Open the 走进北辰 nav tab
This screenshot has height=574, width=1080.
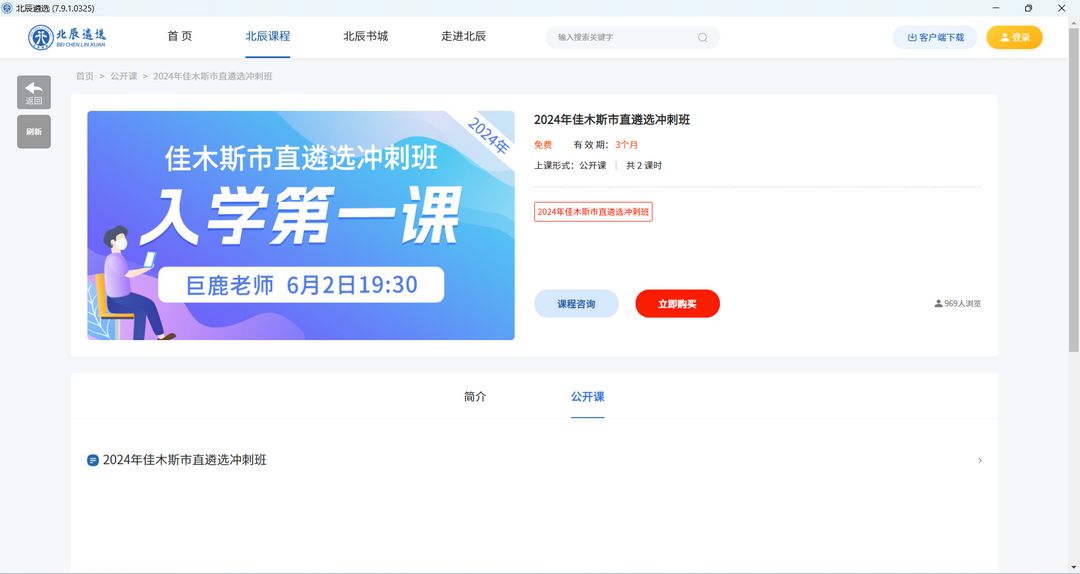pyautogui.click(x=464, y=37)
